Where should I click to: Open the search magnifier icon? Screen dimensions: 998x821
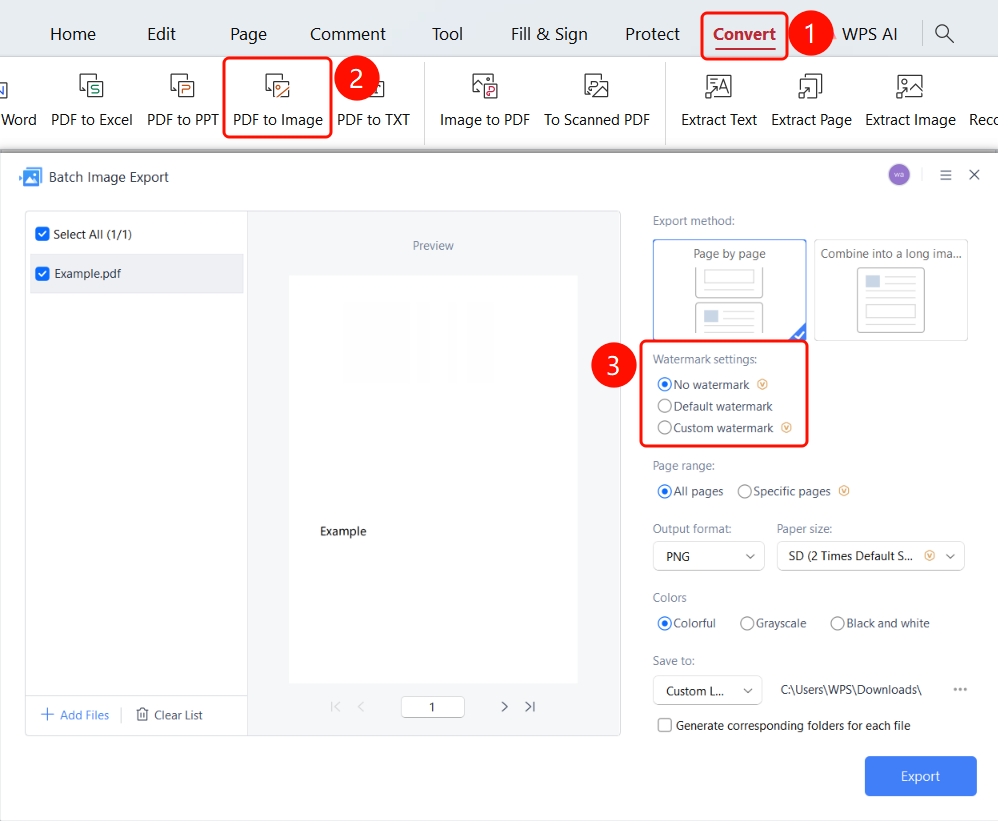(x=944, y=34)
